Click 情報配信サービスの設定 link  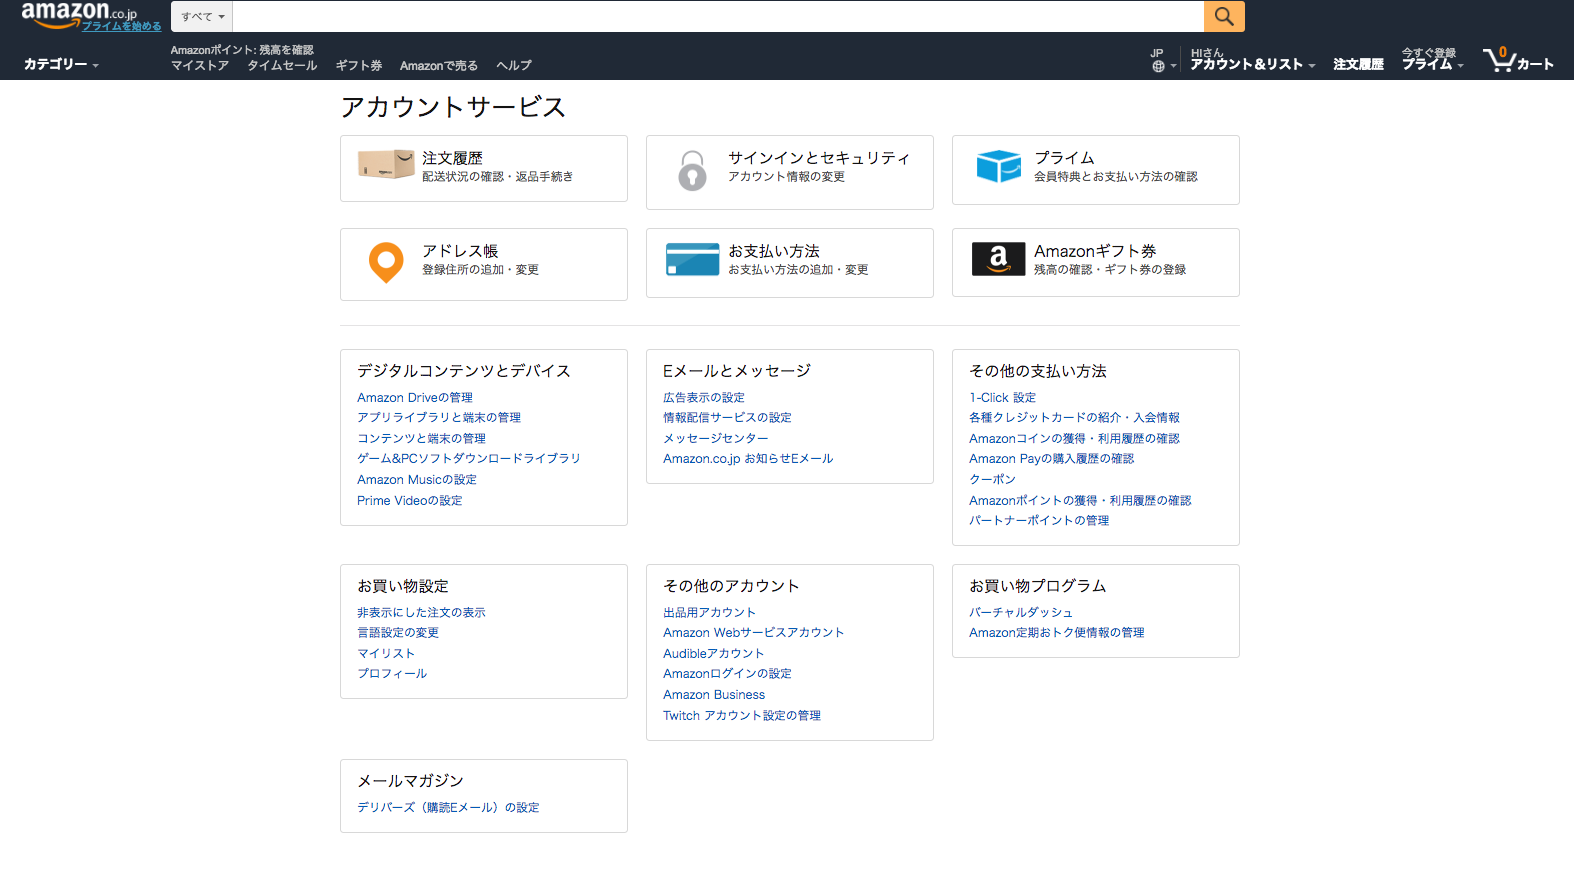point(727,418)
